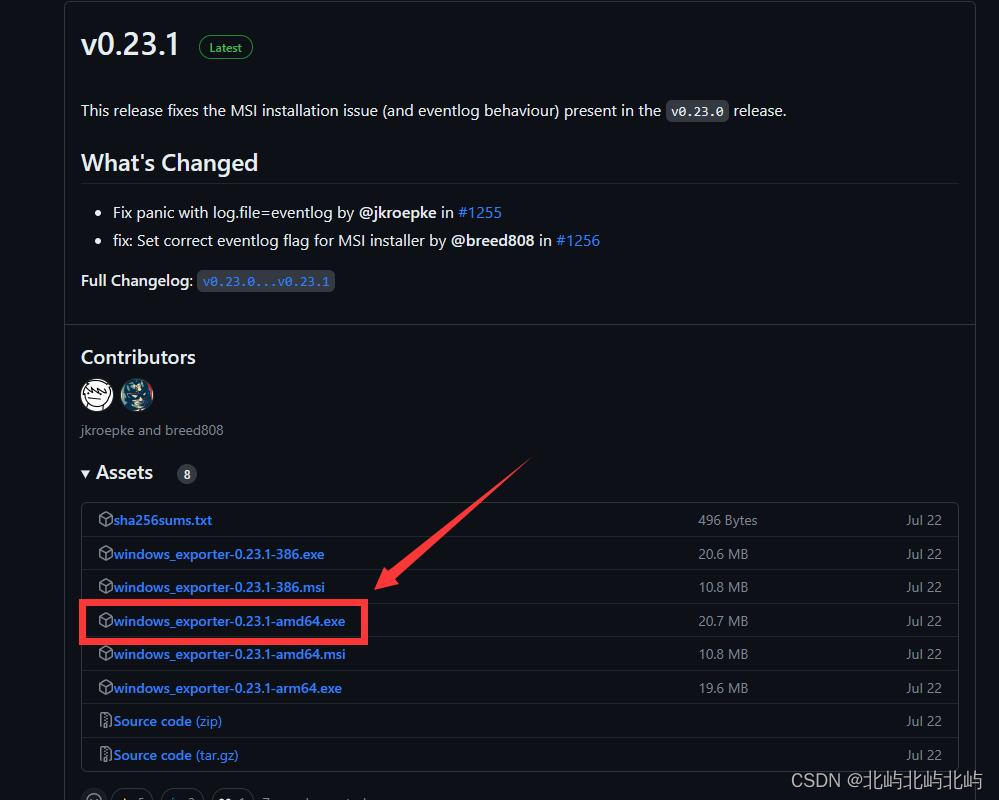Download windows_exporter-0.23.1-386.msi

219,587
